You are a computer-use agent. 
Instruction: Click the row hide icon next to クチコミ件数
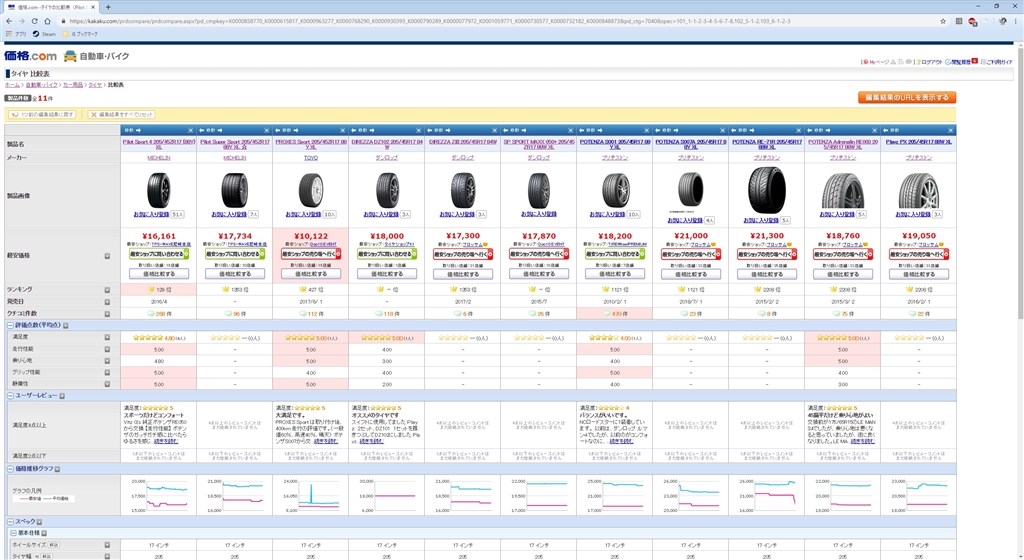(x=107, y=313)
